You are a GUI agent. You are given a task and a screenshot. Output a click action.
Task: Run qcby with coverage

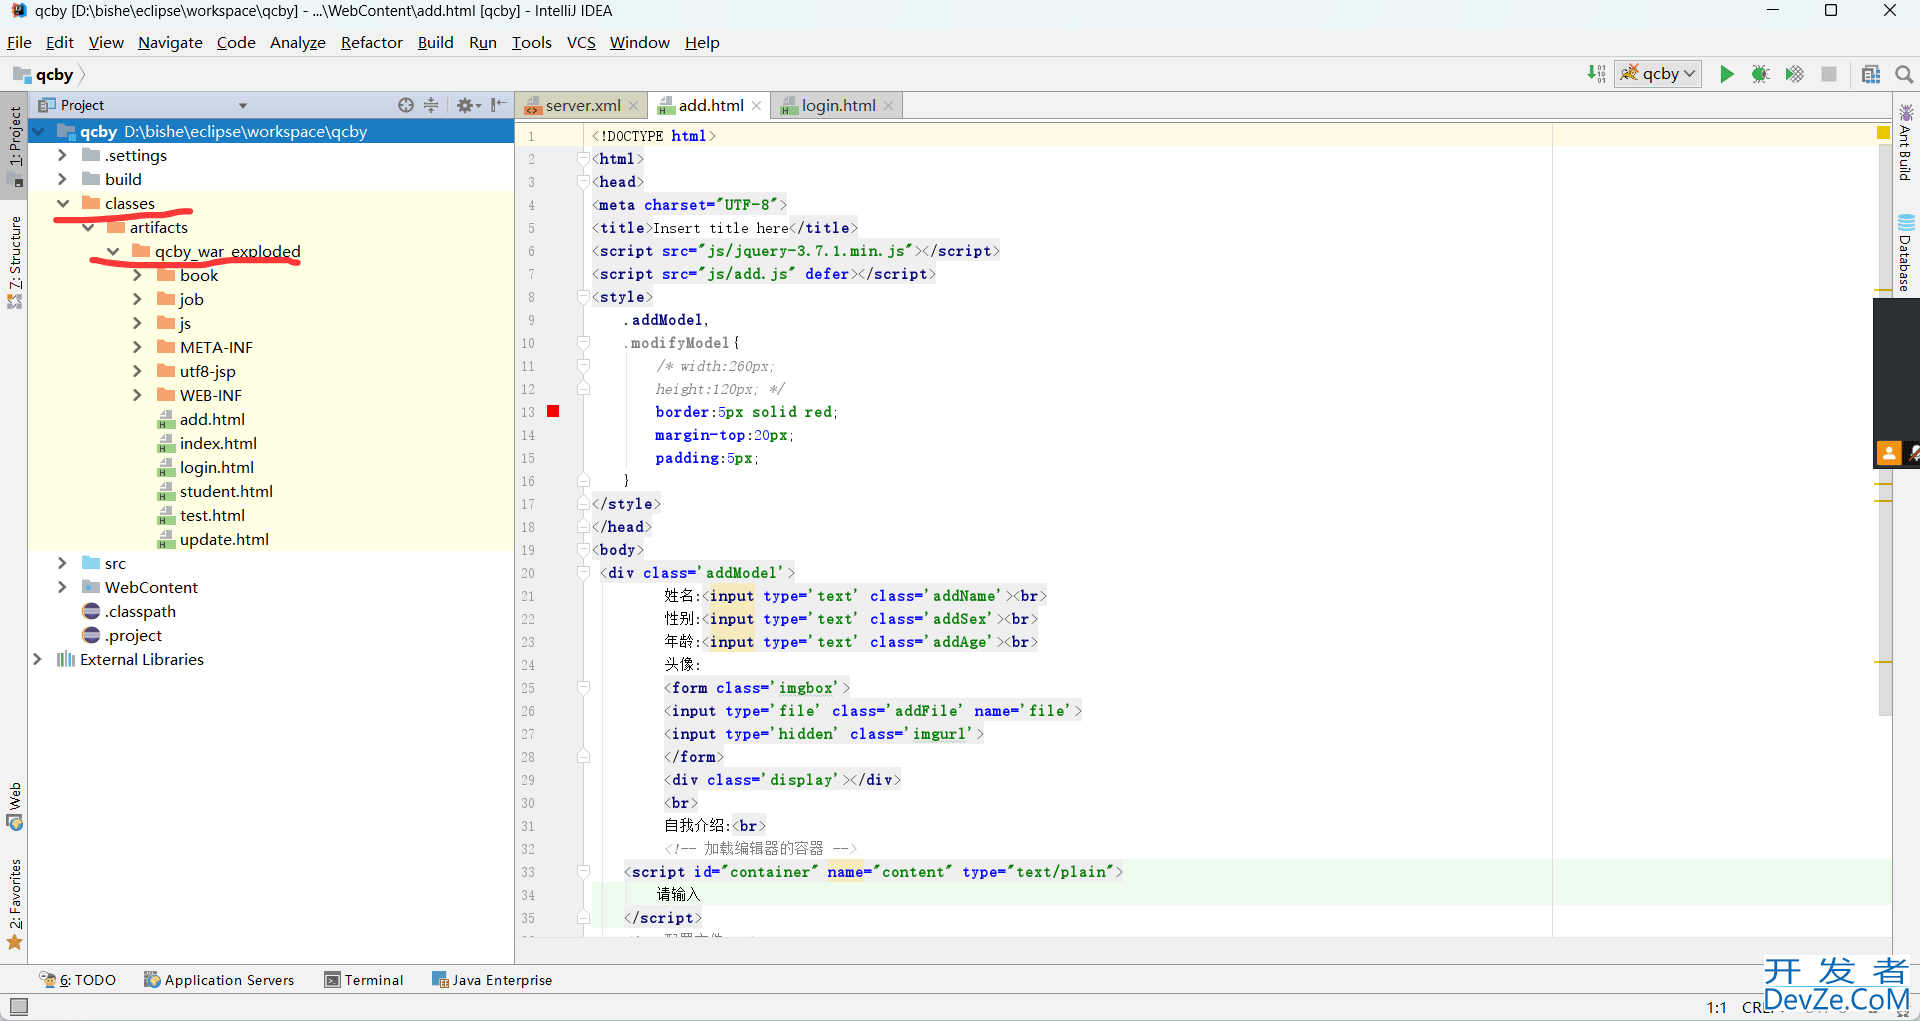pyautogui.click(x=1795, y=74)
